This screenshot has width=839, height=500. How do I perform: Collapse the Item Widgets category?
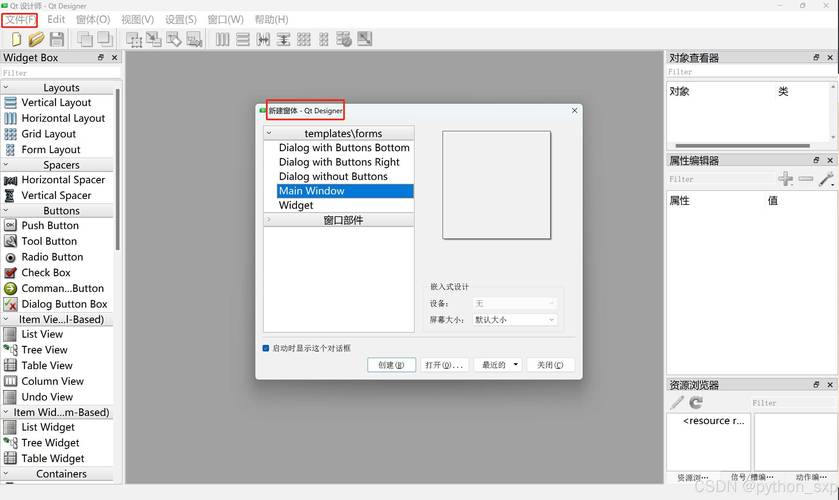coord(6,412)
